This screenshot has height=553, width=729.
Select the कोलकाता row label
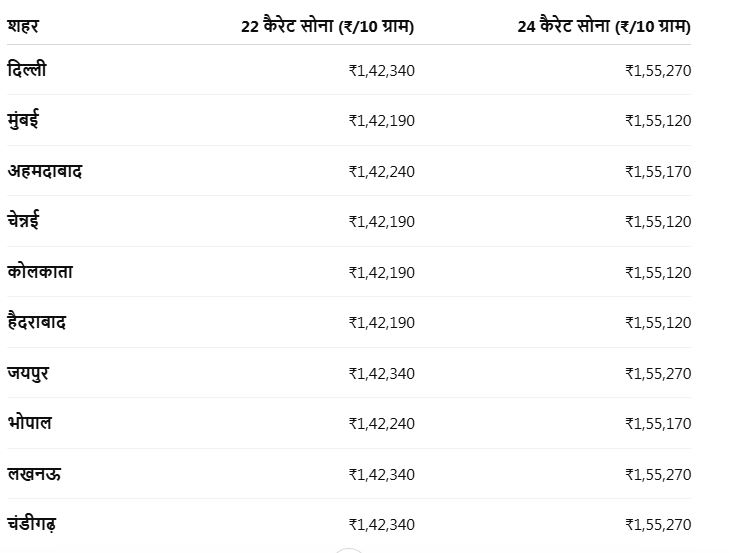point(40,271)
